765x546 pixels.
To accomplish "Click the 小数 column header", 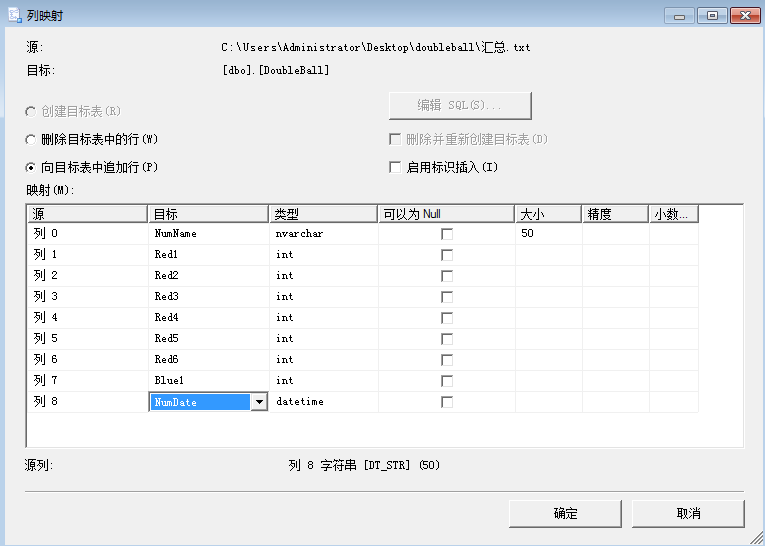I will (674, 214).
